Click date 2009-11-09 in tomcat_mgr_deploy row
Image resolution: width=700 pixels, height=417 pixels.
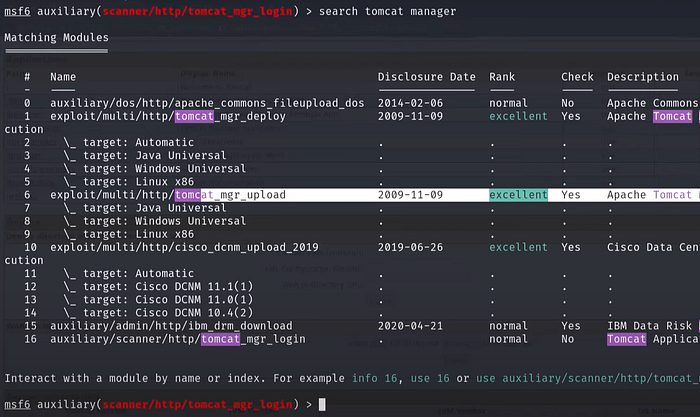coord(410,116)
